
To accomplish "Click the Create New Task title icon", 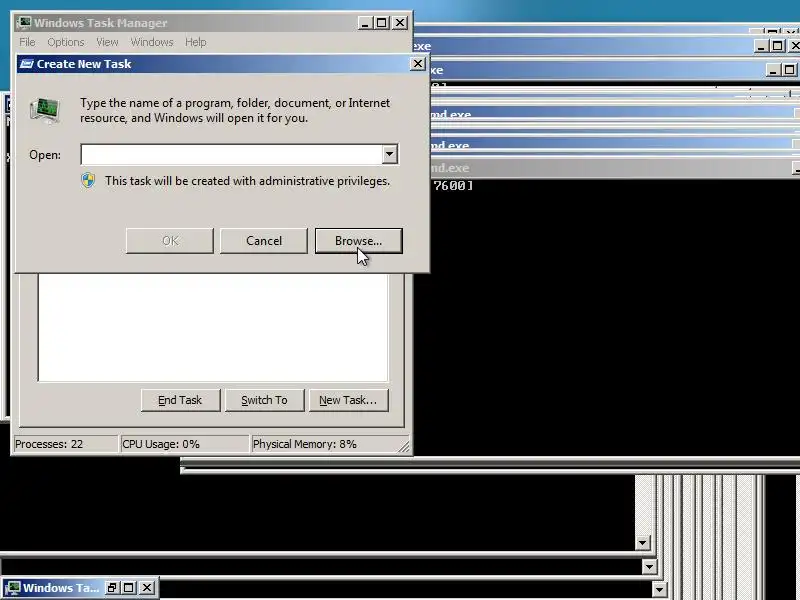I will 27,64.
